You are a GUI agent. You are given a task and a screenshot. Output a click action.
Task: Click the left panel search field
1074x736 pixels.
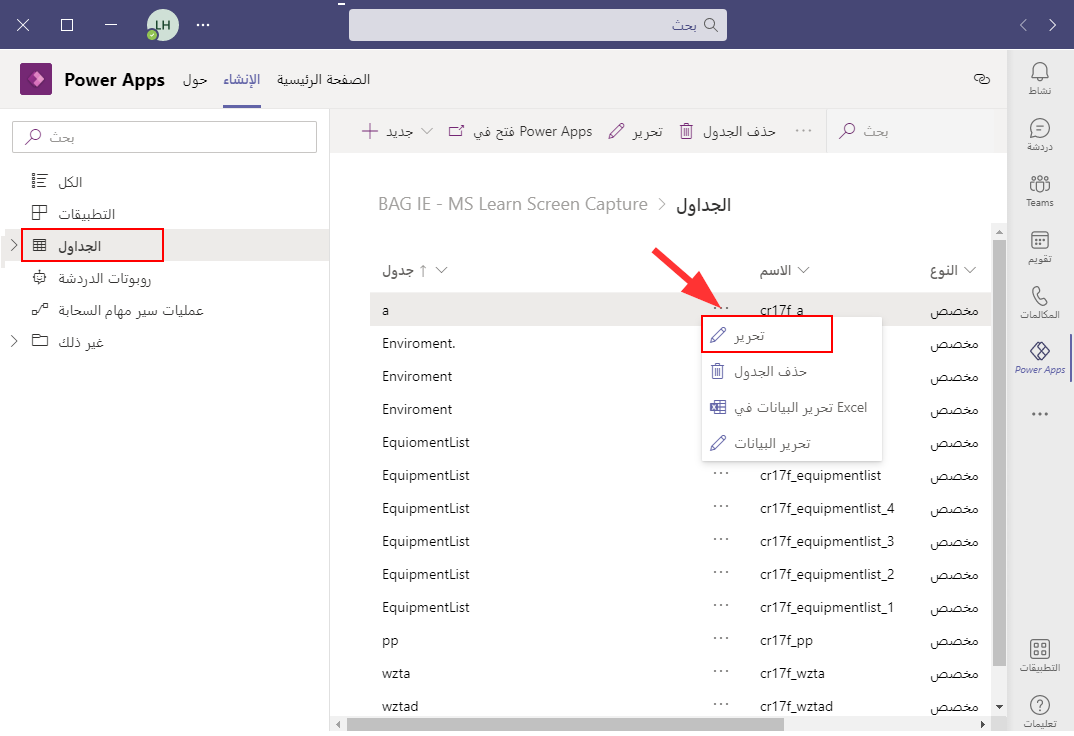click(x=164, y=137)
